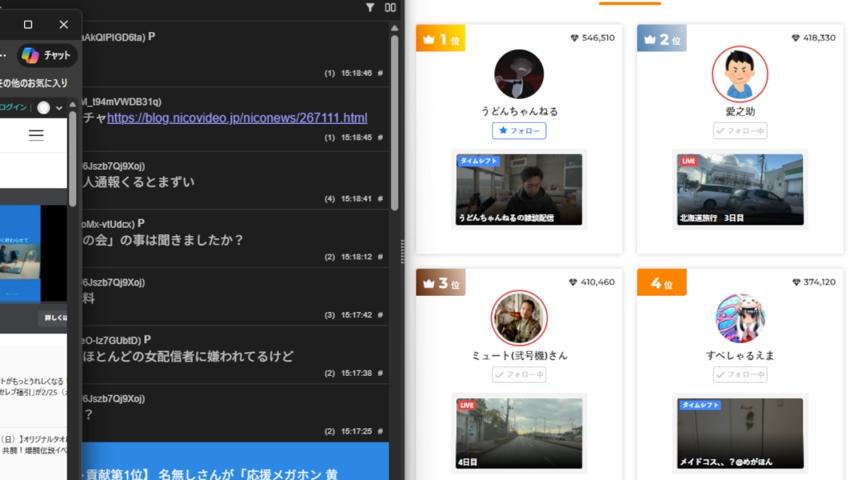Click hash icon of 15:18:41 comment
This screenshot has width=854, height=480.
[380, 199]
